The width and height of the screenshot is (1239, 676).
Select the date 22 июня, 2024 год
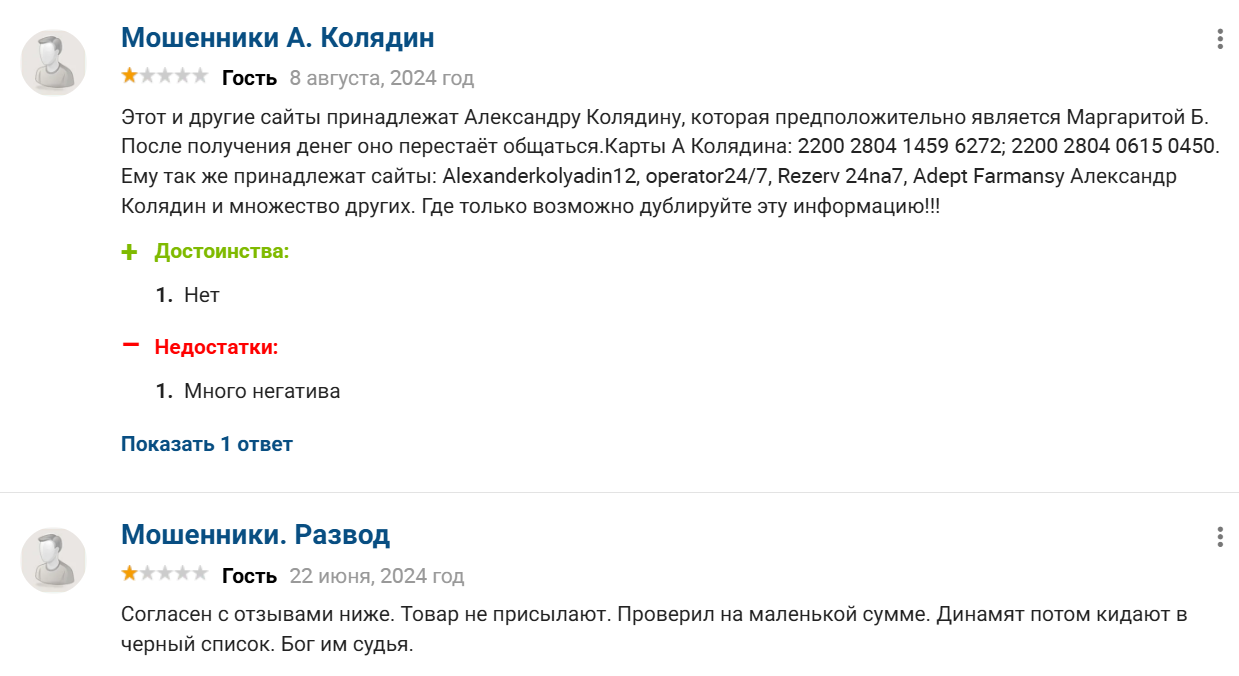[x=376, y=575]
